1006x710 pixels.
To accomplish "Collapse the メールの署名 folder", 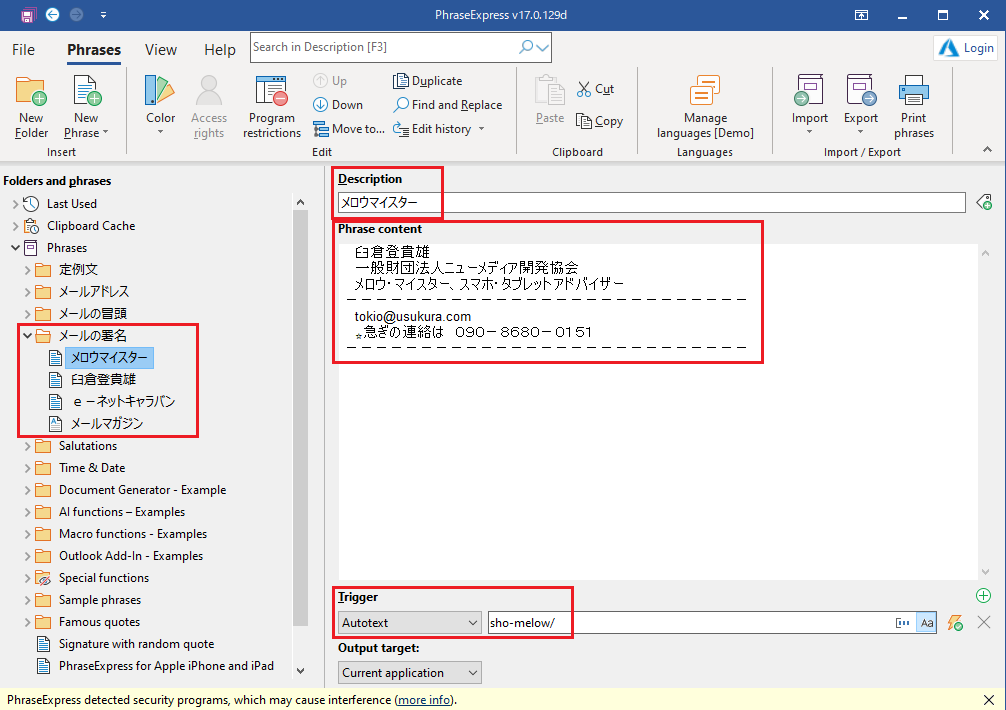I will 27,336.
